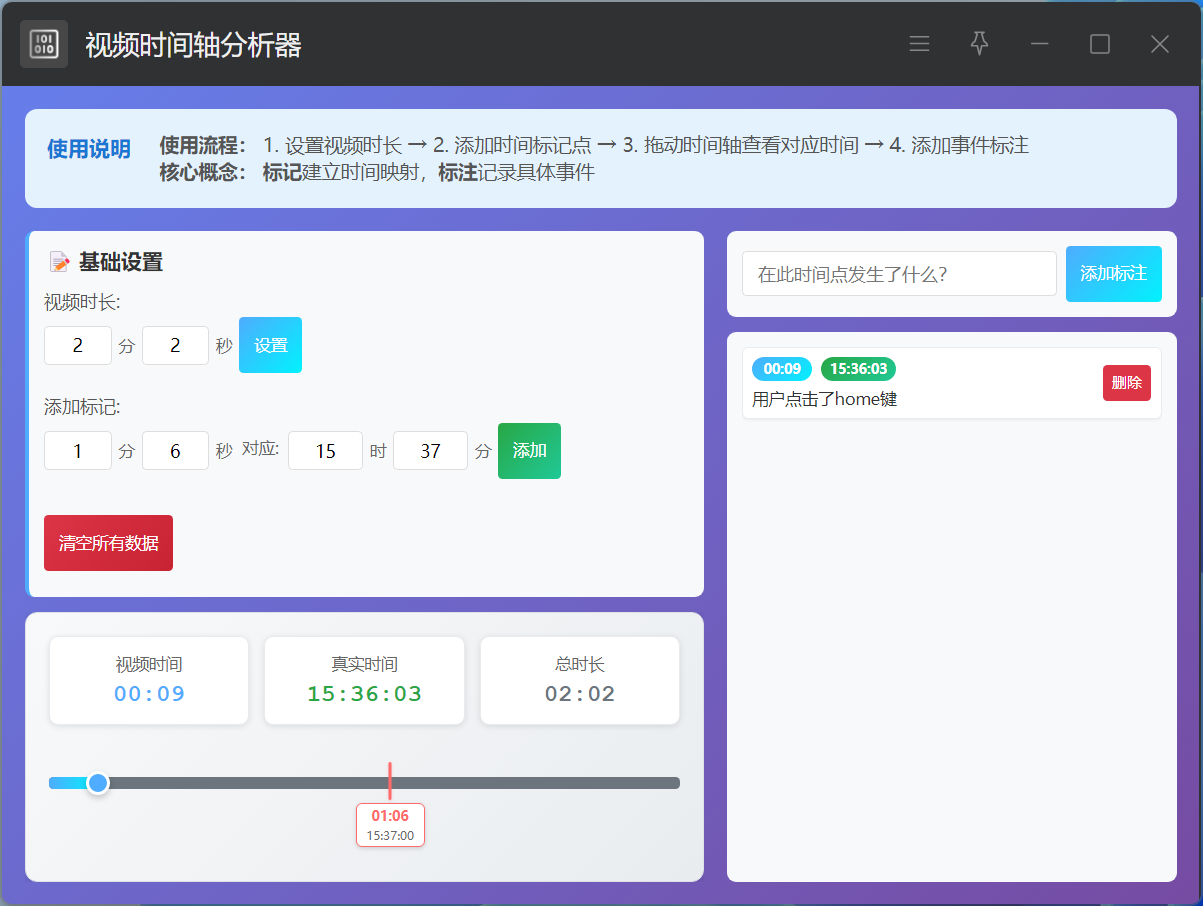Click the 添加标注 button
The width and height of the screenshot is (1203, 906).
pyautogui.click(x=1113, y=274)
